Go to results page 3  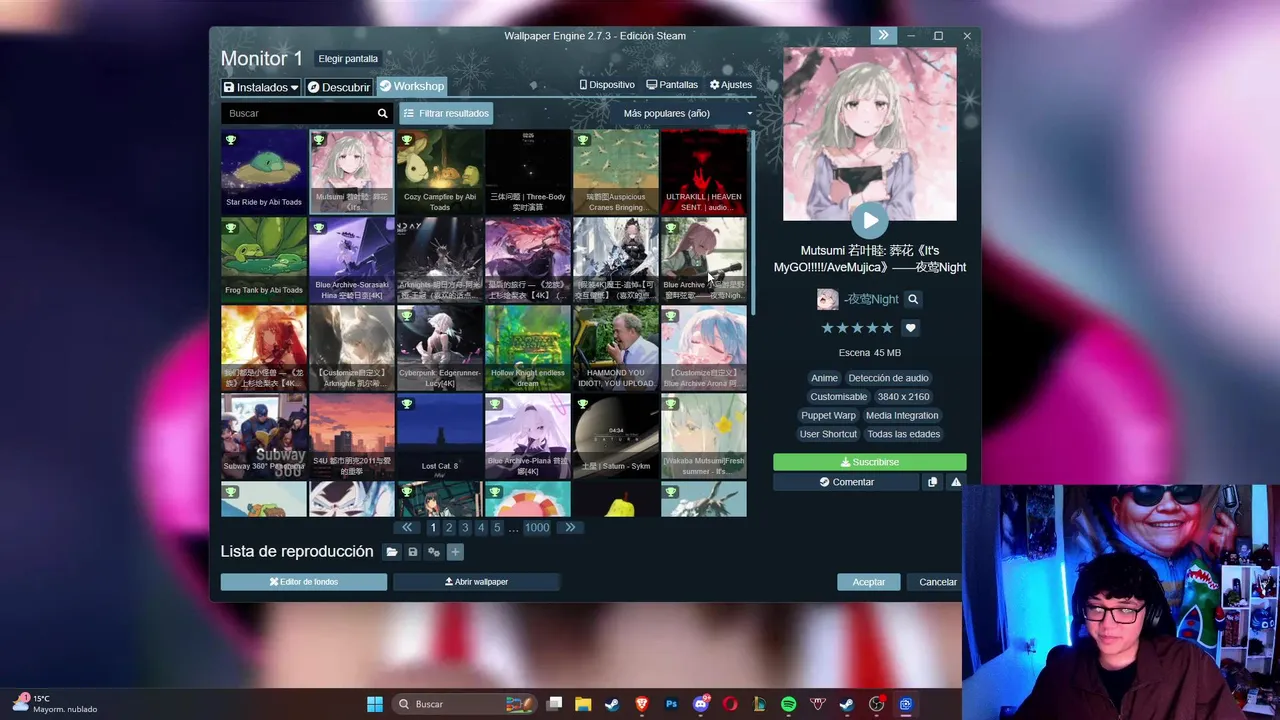(x=465, y=528)
